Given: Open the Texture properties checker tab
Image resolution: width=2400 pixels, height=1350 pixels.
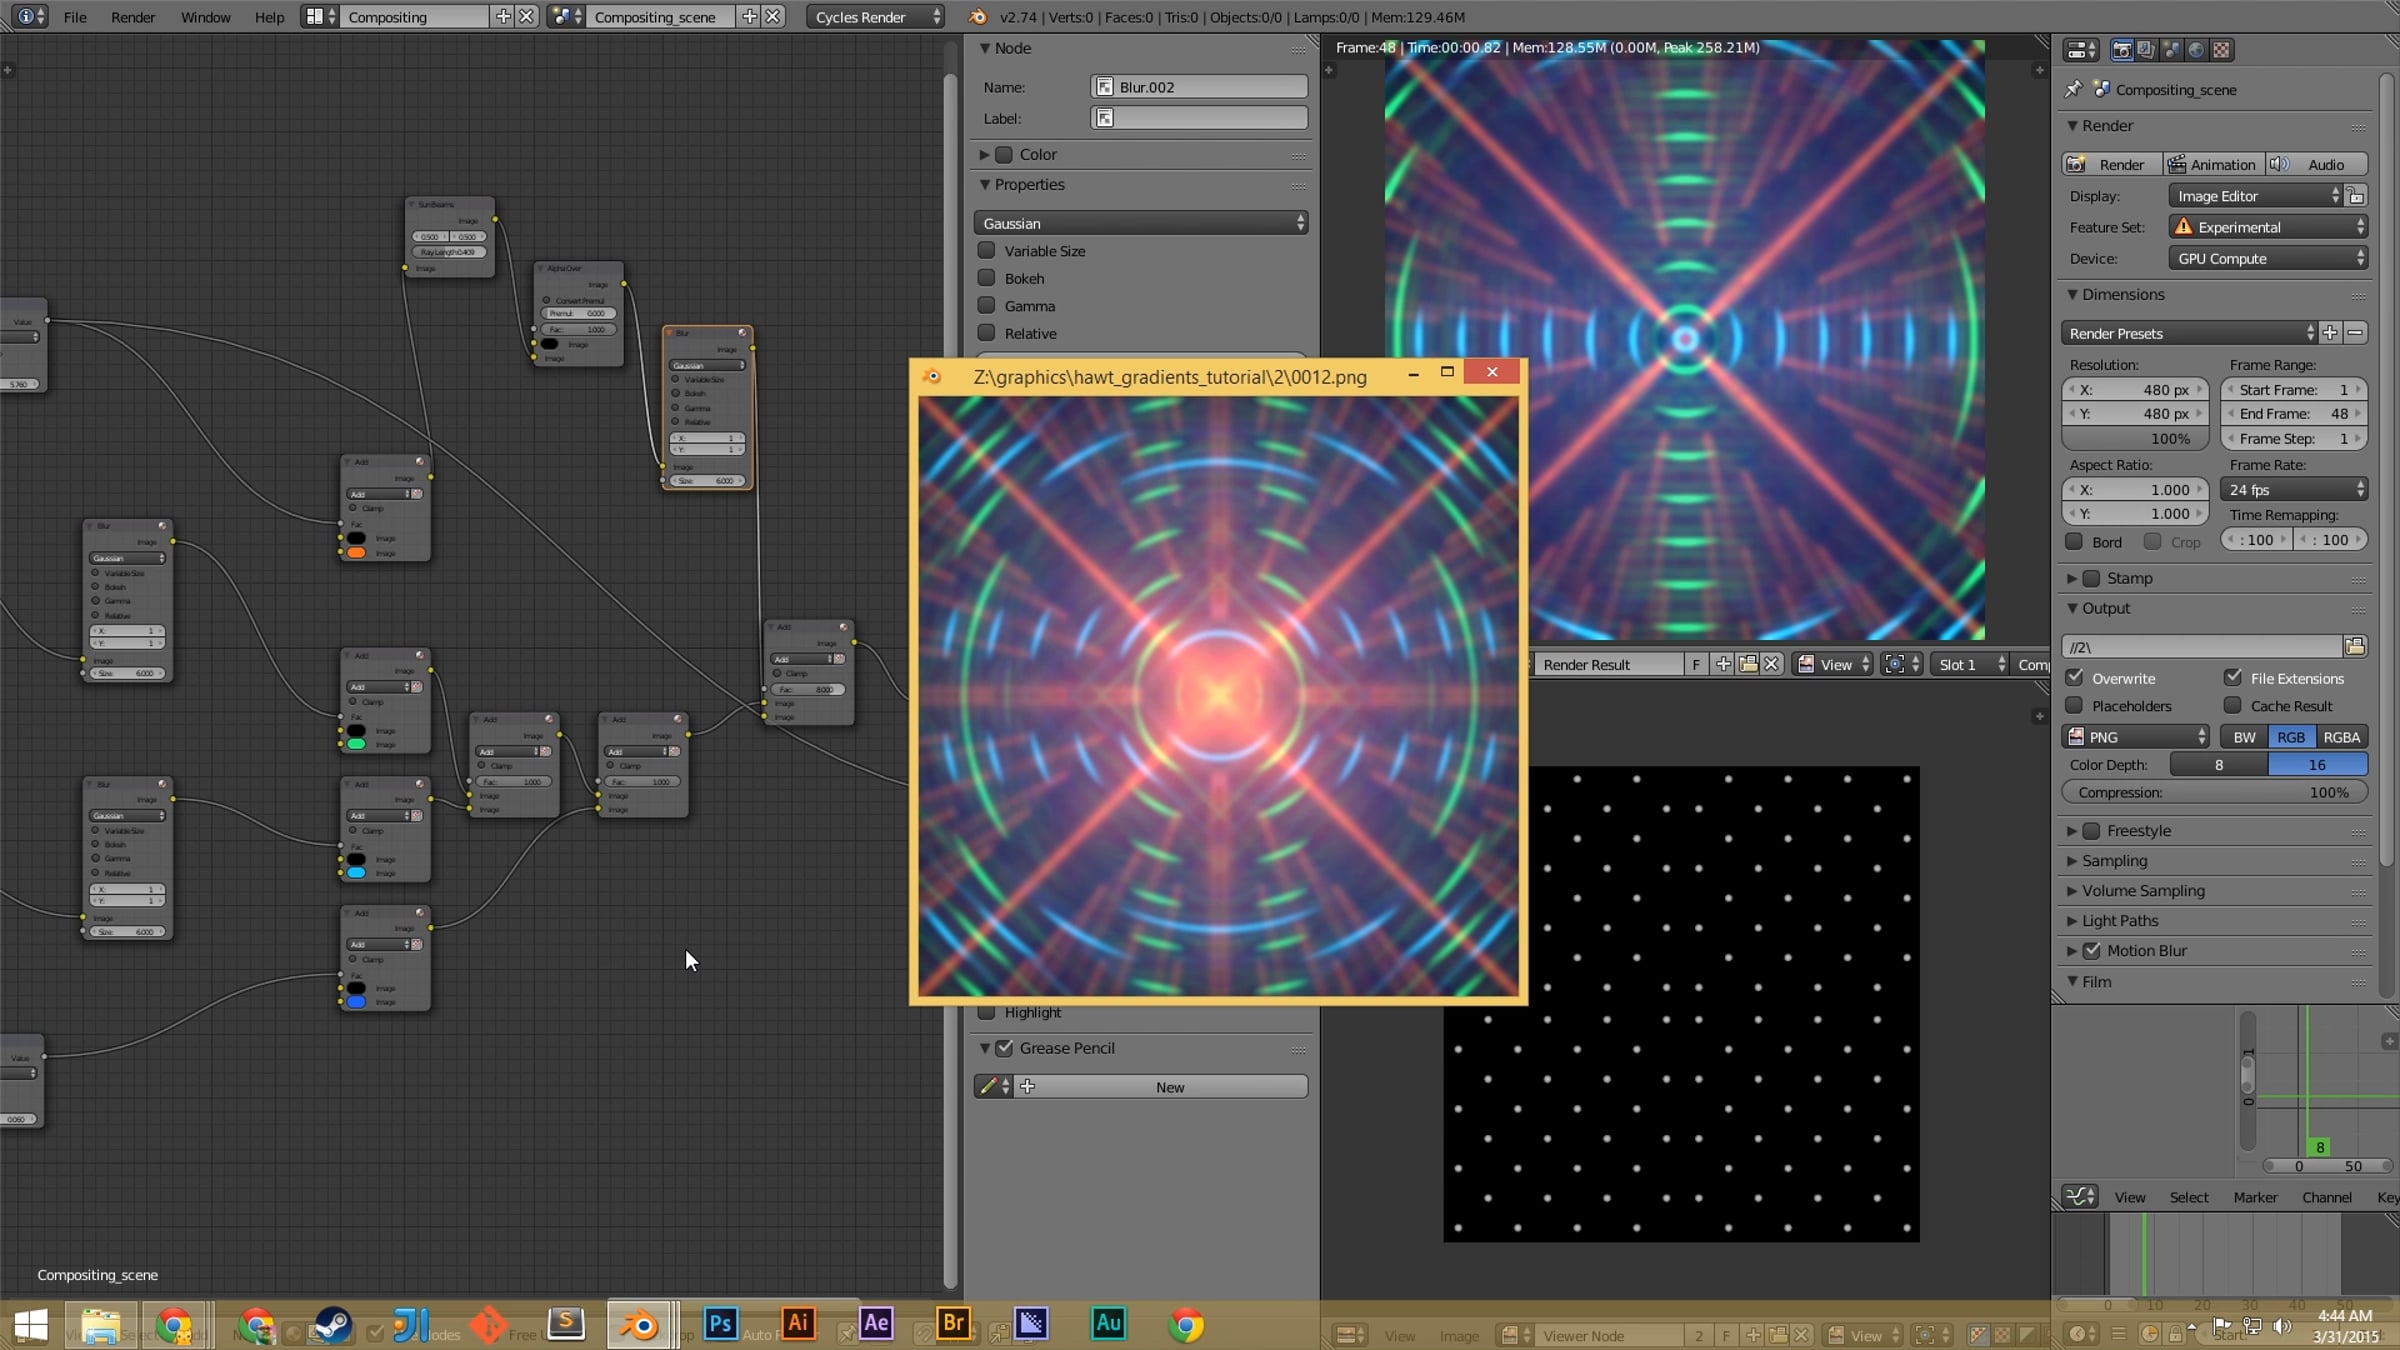Looking at the screenshot, I should point(2221,50).
